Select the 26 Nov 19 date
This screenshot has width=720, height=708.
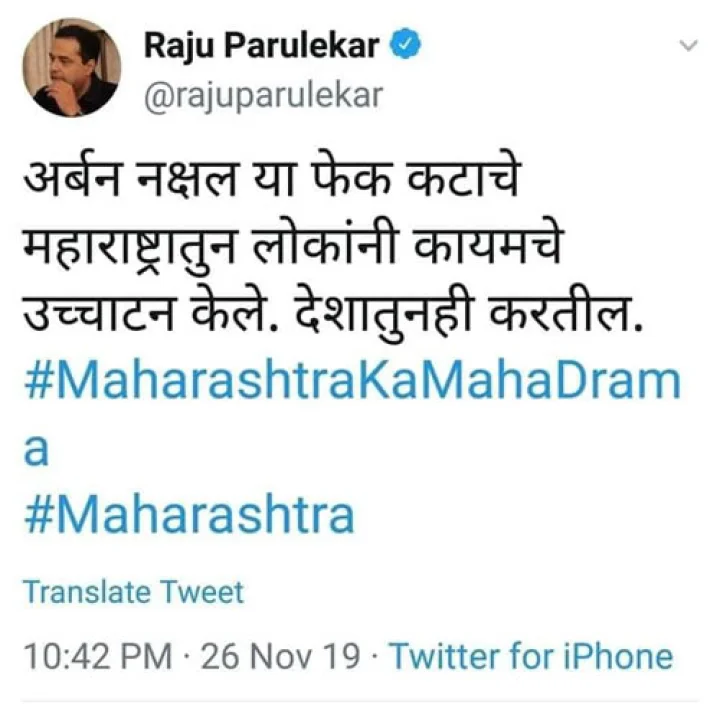280,656
